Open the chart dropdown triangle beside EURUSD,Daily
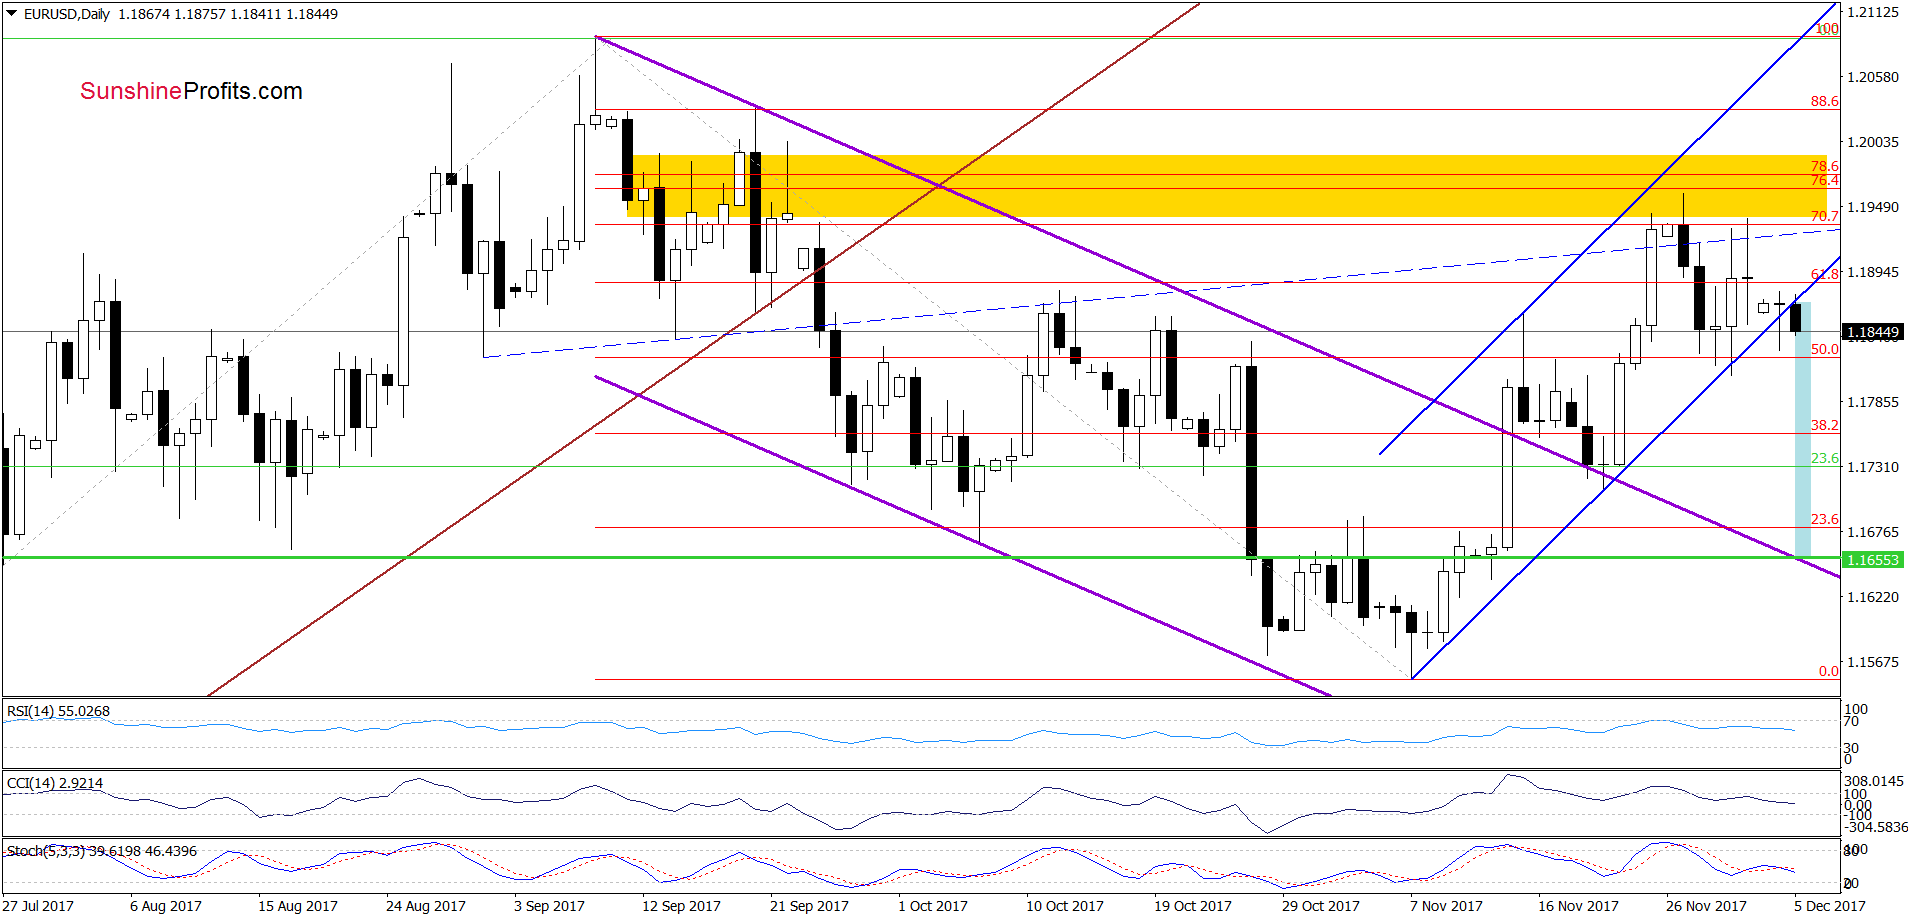The image size is (1908, 920). pyautogui.click(x=11, y=14)
